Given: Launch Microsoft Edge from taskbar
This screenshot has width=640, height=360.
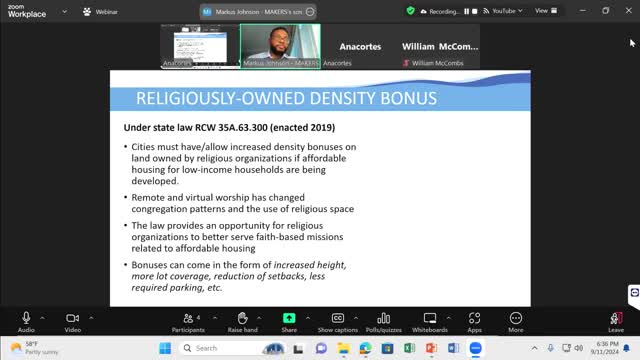Looking at the screenshot, I should click(x=365, y=348).
